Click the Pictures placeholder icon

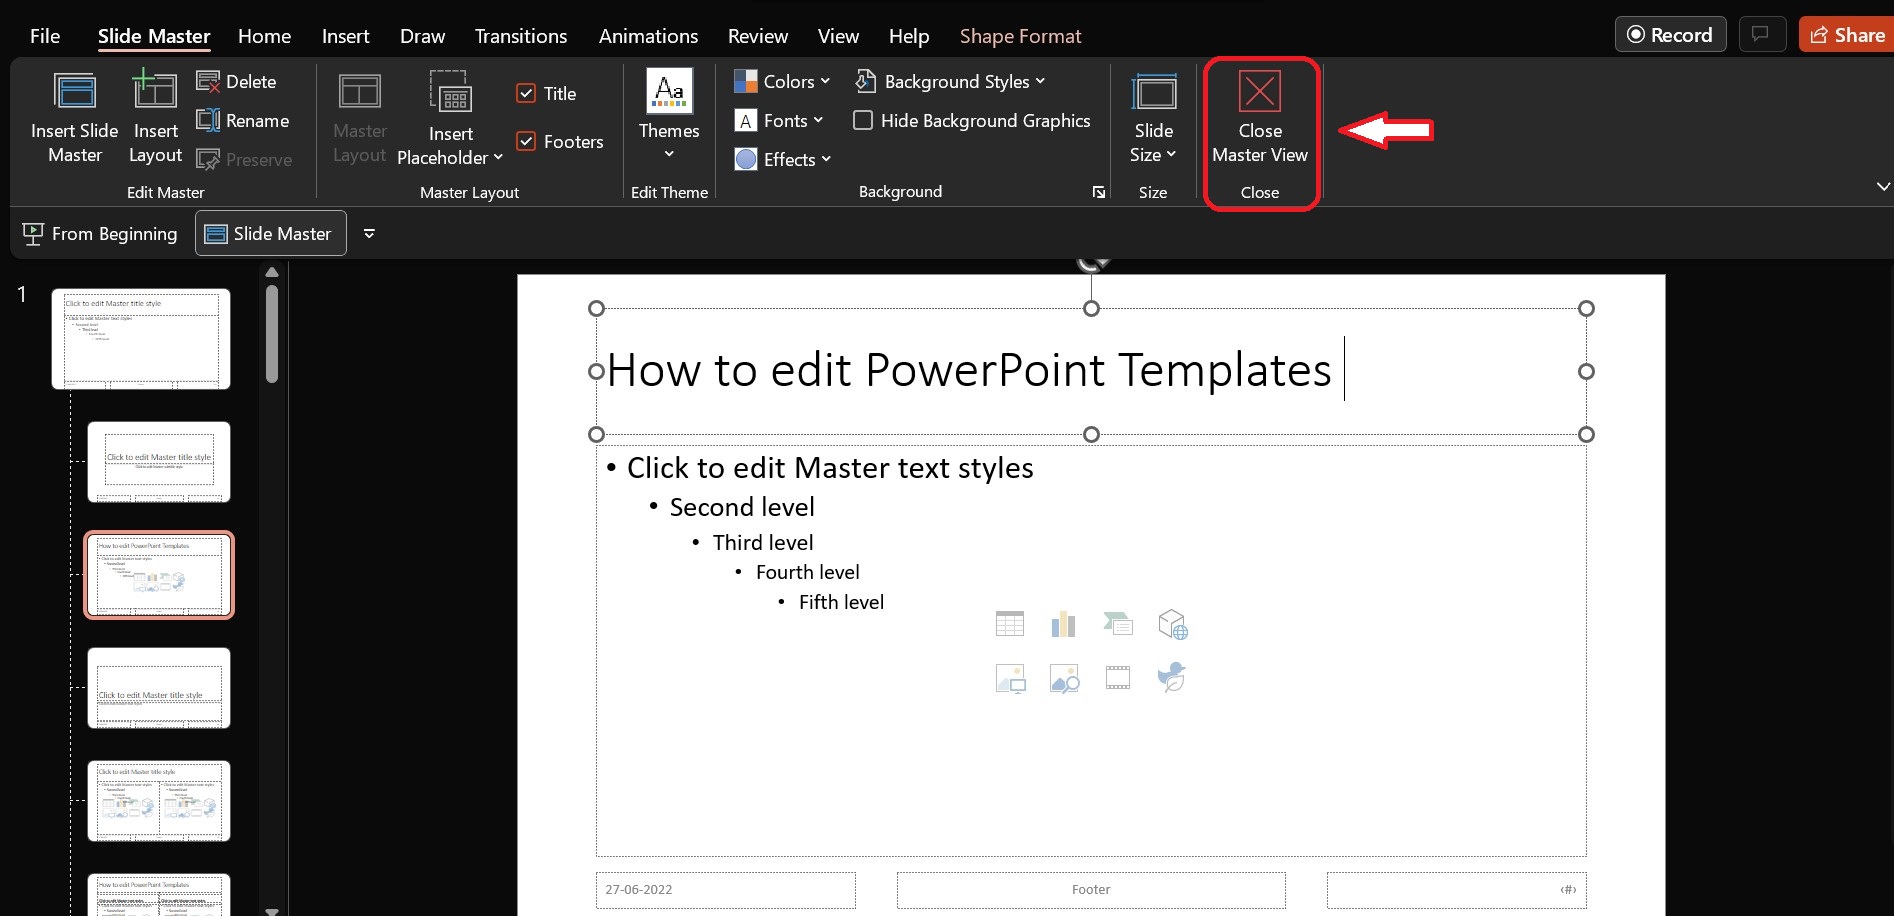(1010, 679)
